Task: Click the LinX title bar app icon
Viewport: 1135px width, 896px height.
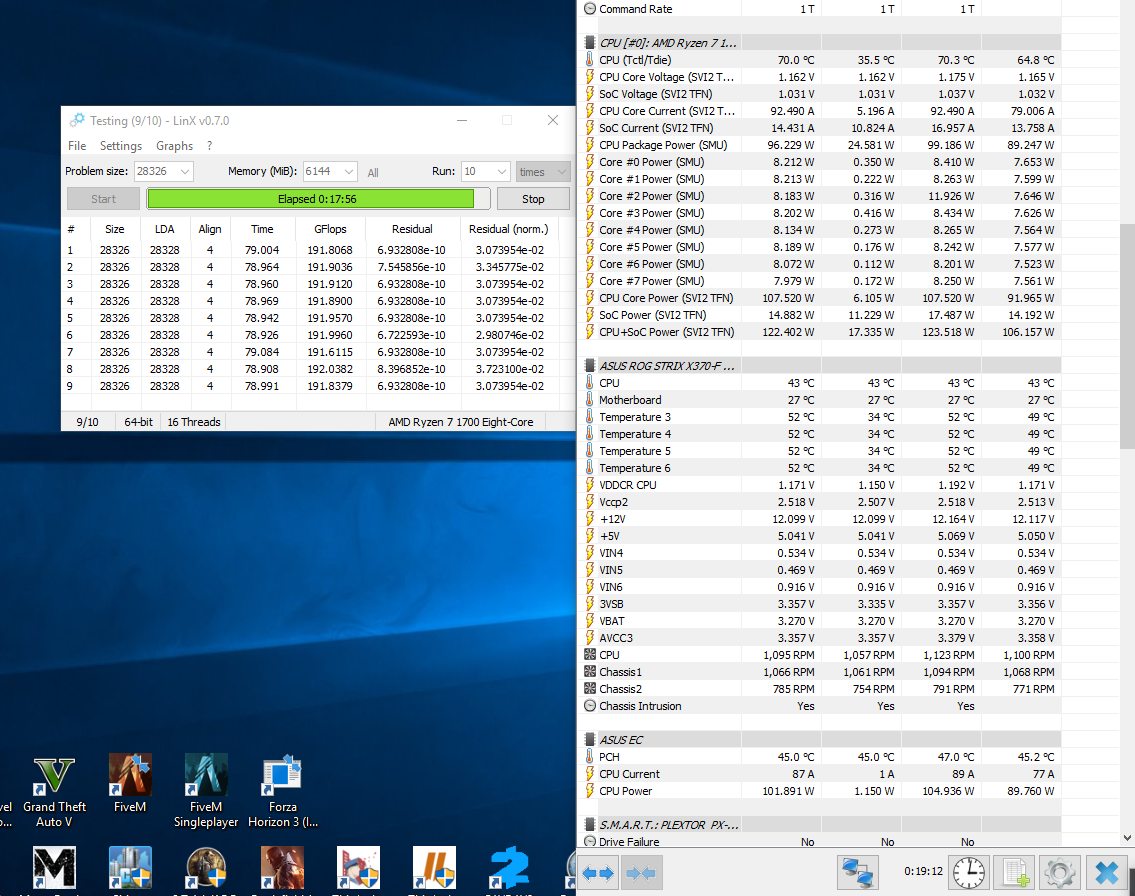Action: [77, 120]
